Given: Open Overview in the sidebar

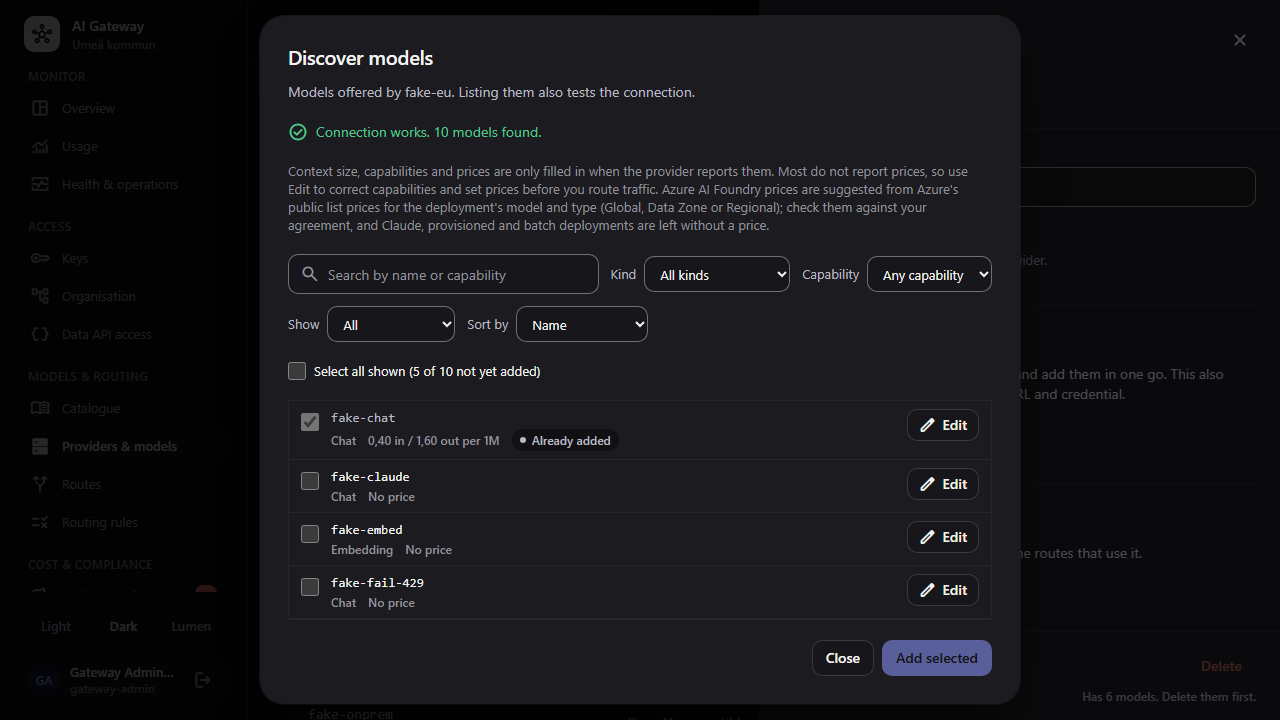Looking at the screenshot, I should coord(123,108).
